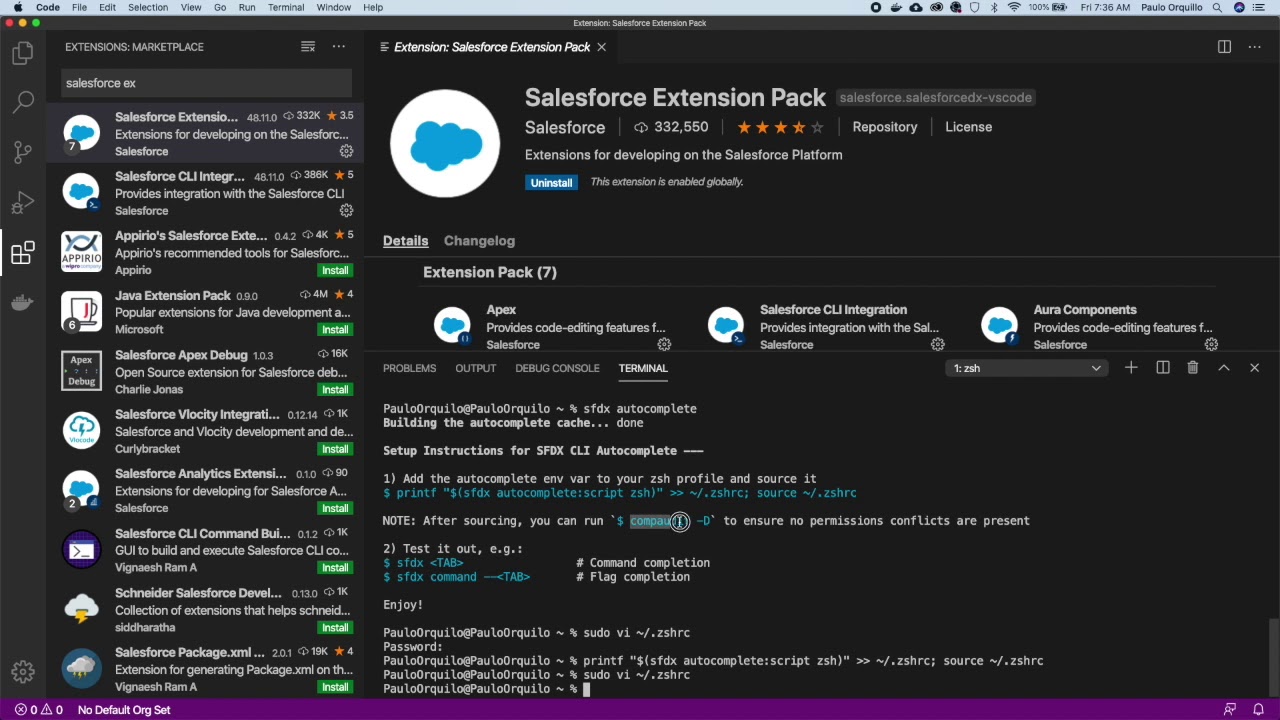Close the terminal panel

[1255, 368]
